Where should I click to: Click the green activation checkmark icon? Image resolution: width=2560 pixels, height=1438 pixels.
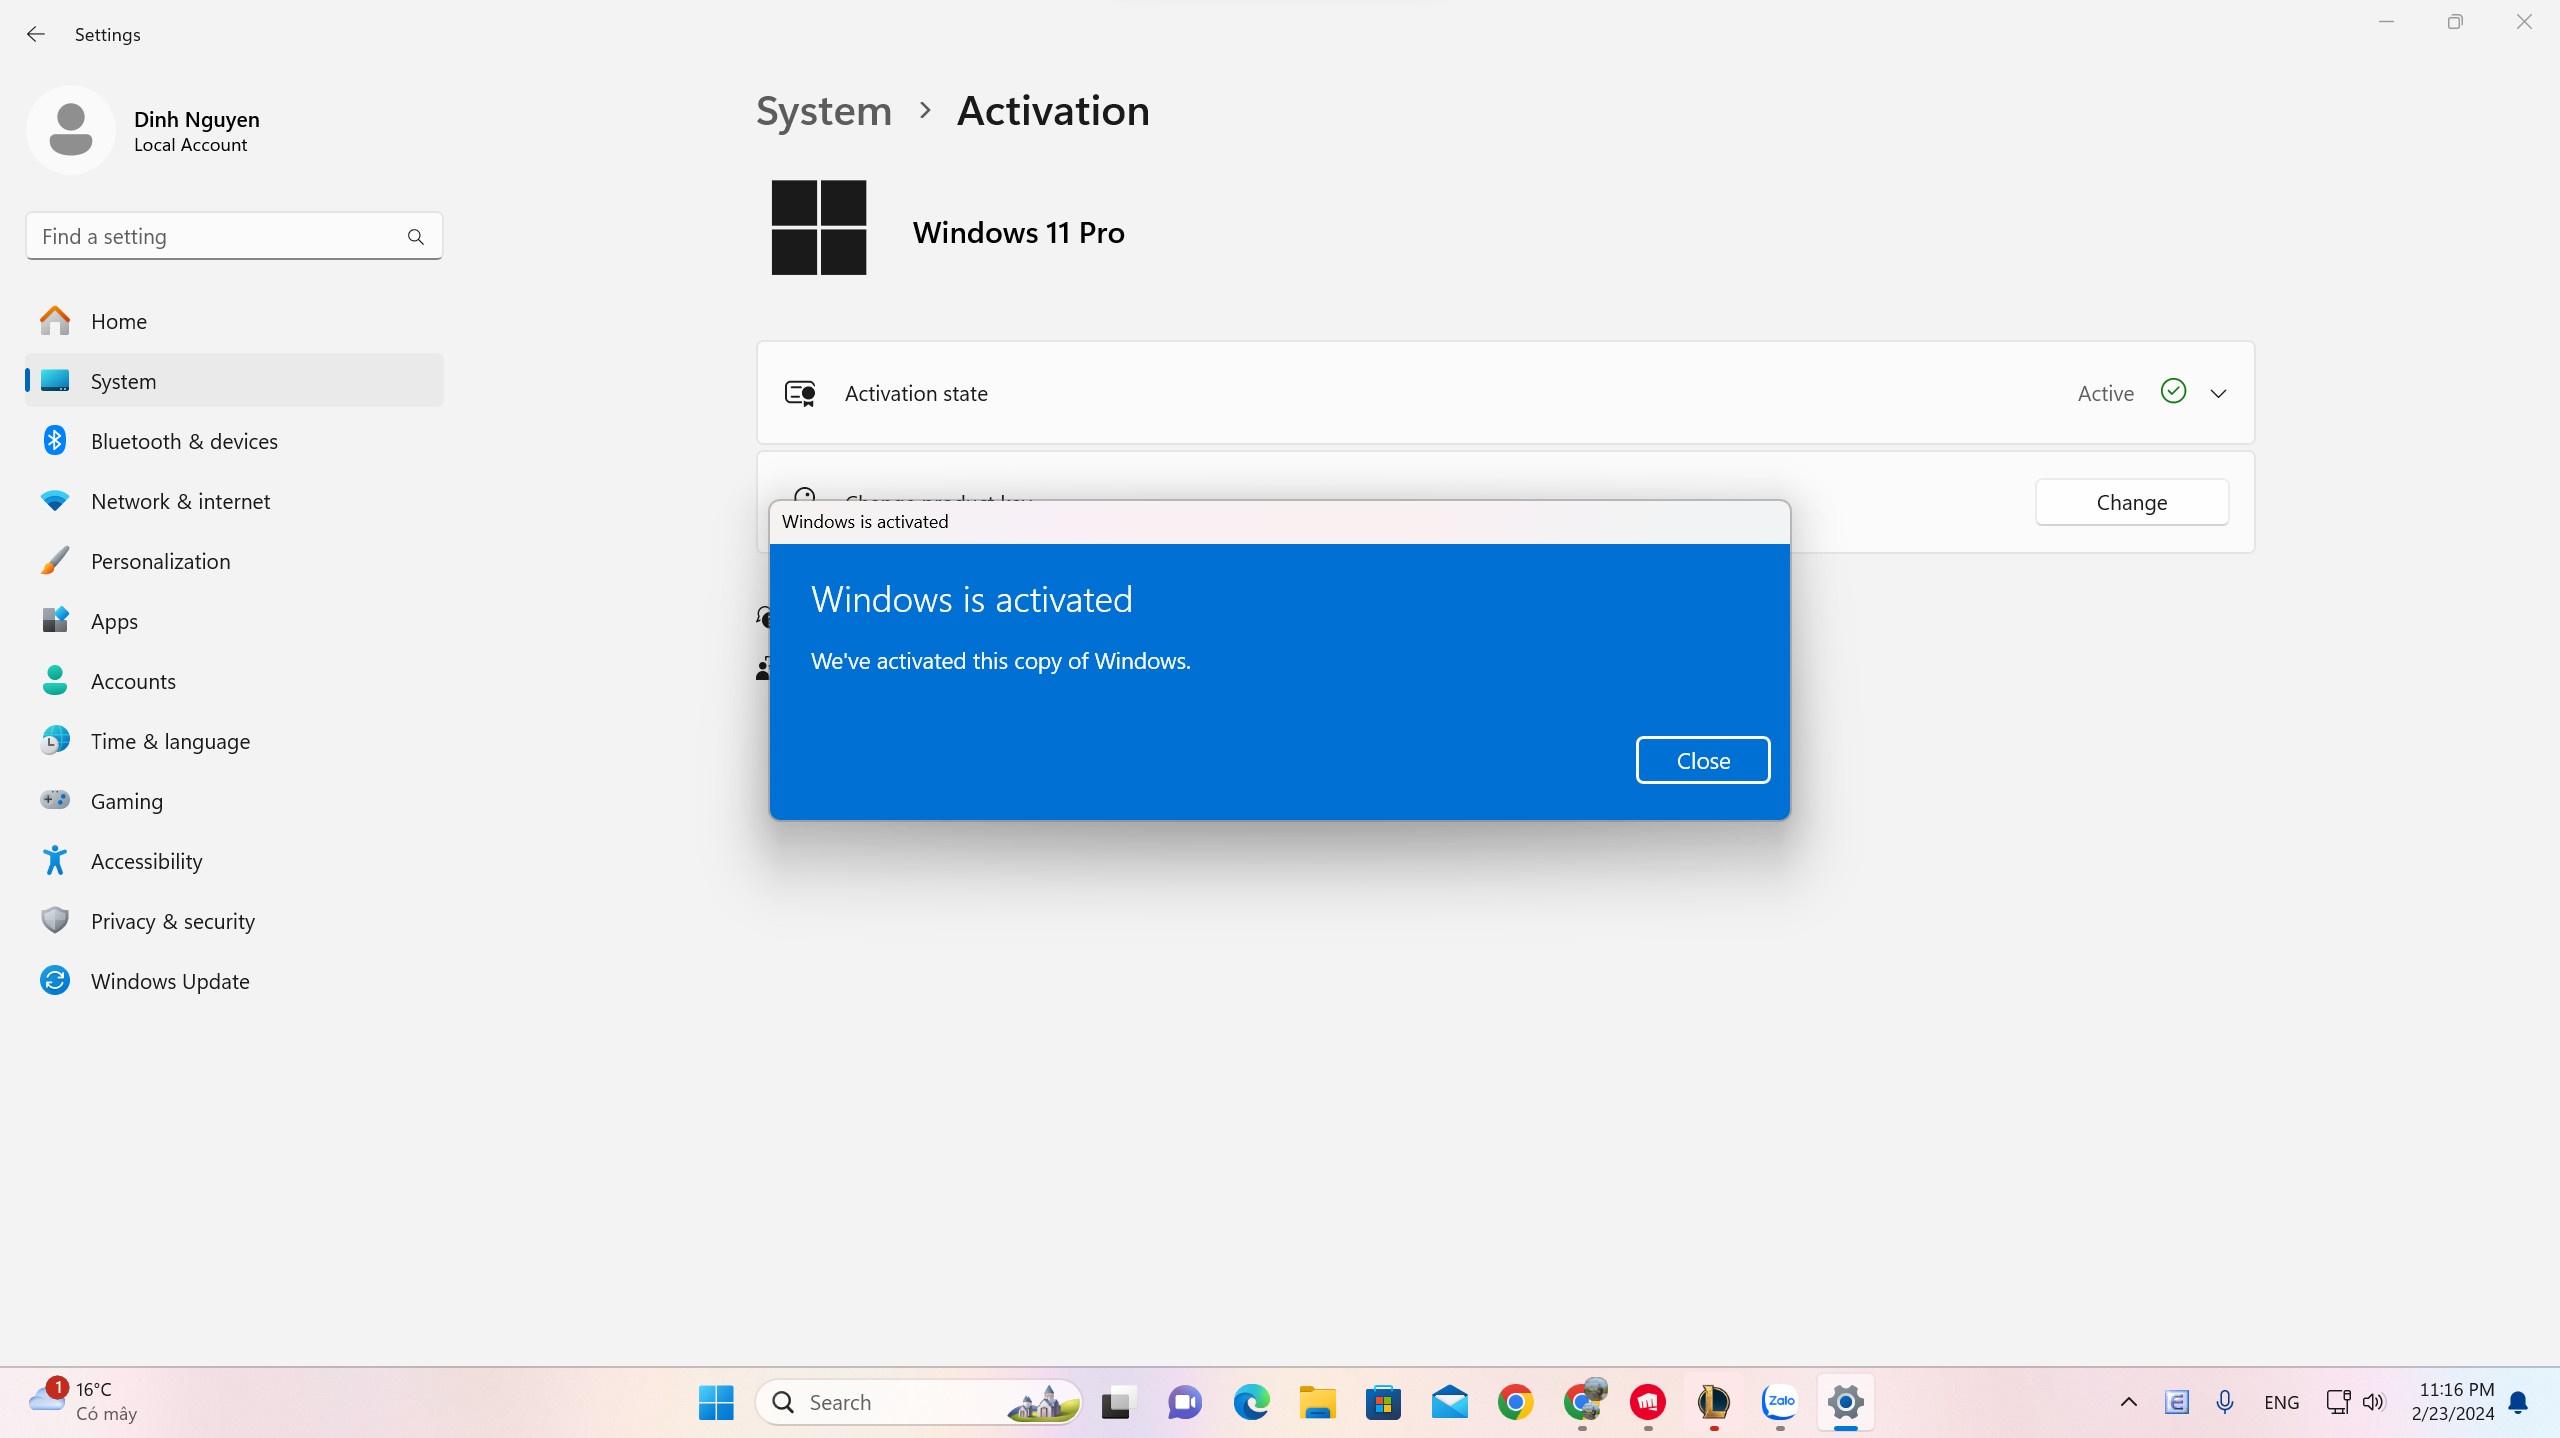click(x=2173, y=391)
